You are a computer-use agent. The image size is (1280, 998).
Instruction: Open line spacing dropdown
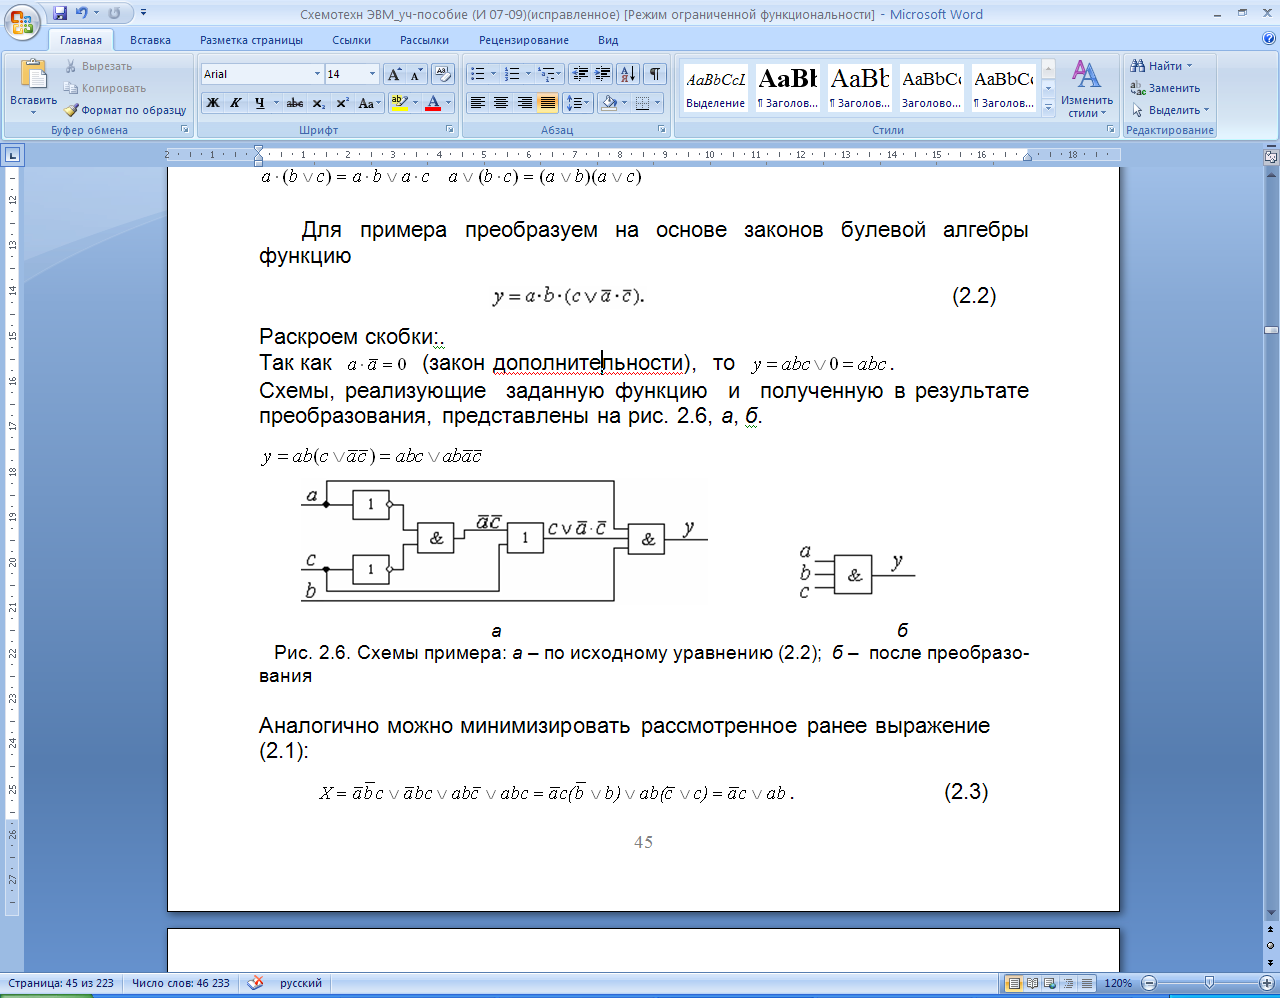tap(578, 103)
